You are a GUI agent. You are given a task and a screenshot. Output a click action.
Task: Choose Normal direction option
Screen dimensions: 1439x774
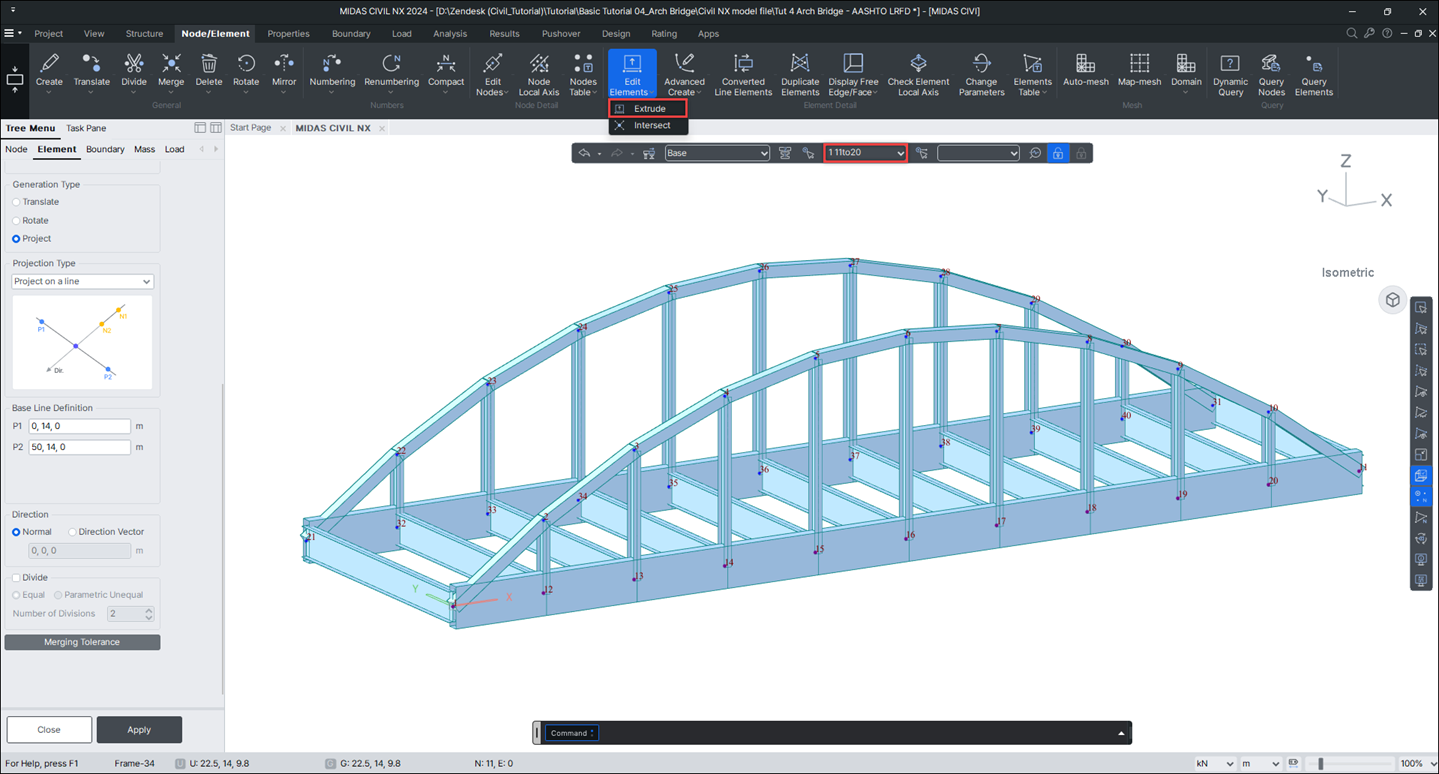pyautogui.click(x=16, y=532)
